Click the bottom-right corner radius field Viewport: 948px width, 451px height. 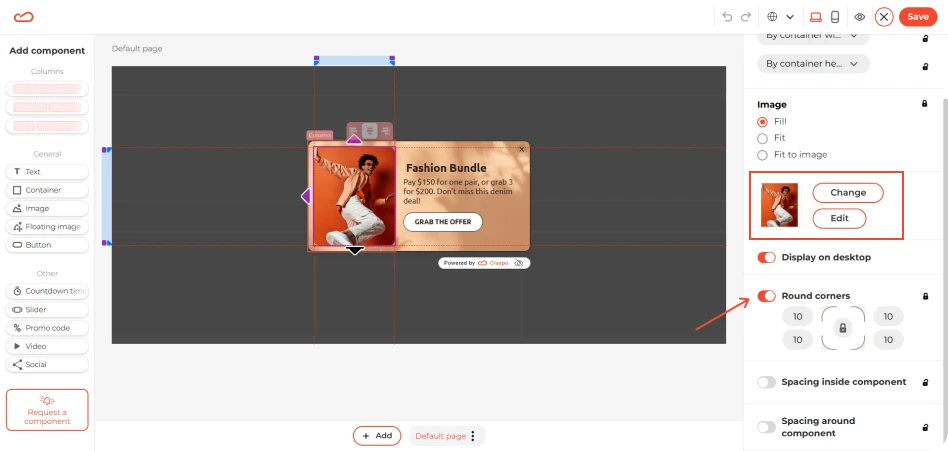coord(888,340)
